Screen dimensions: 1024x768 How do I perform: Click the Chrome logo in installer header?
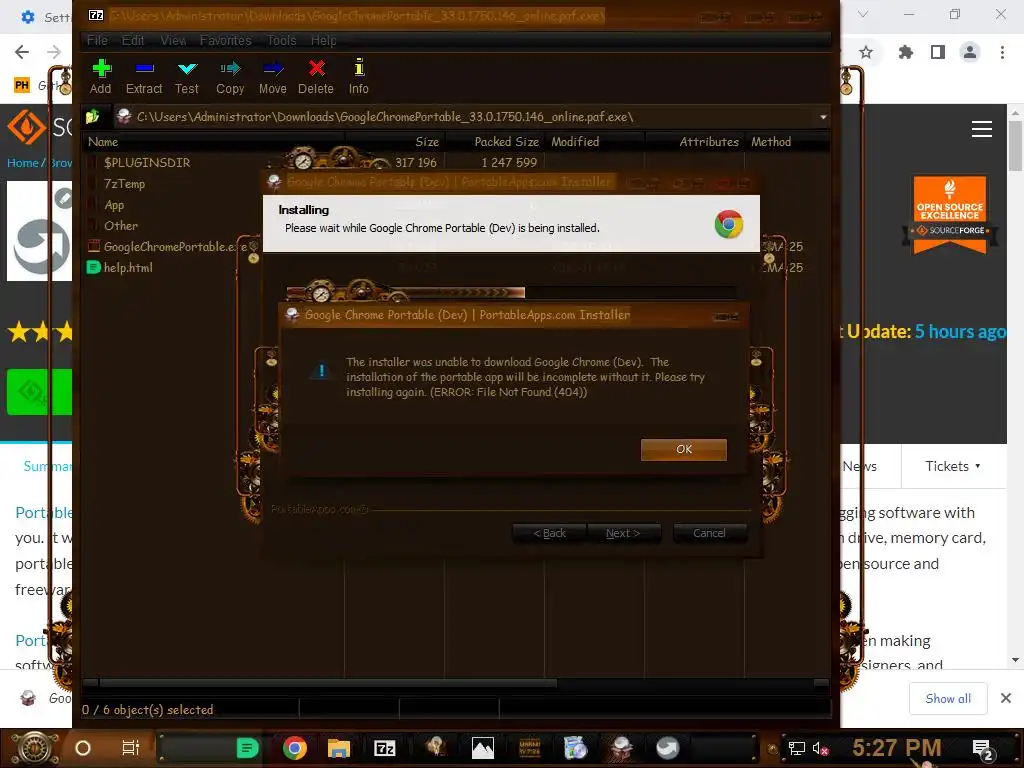click(x=729, y=224)
